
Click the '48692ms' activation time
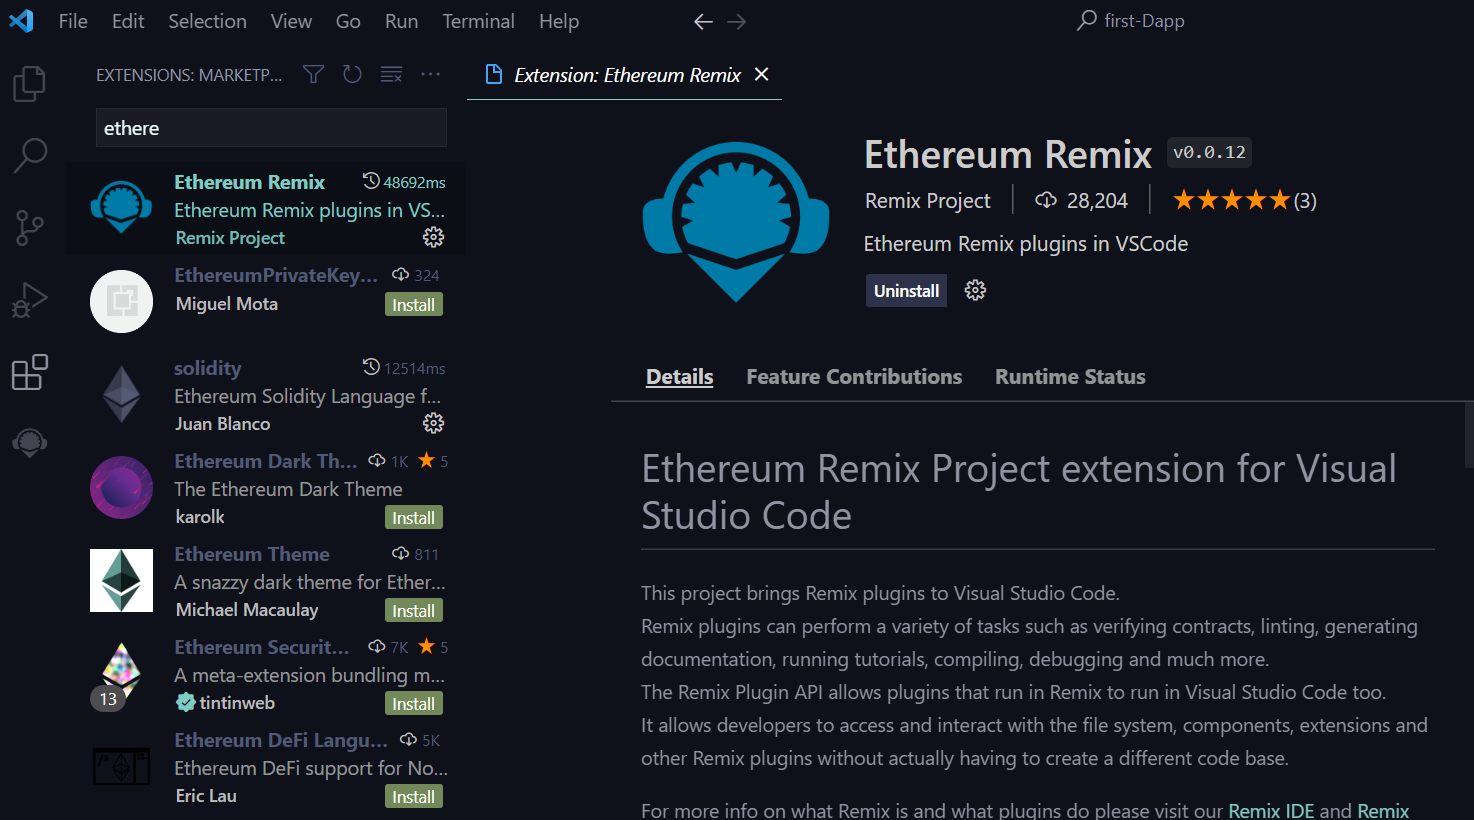click(404, 182)
